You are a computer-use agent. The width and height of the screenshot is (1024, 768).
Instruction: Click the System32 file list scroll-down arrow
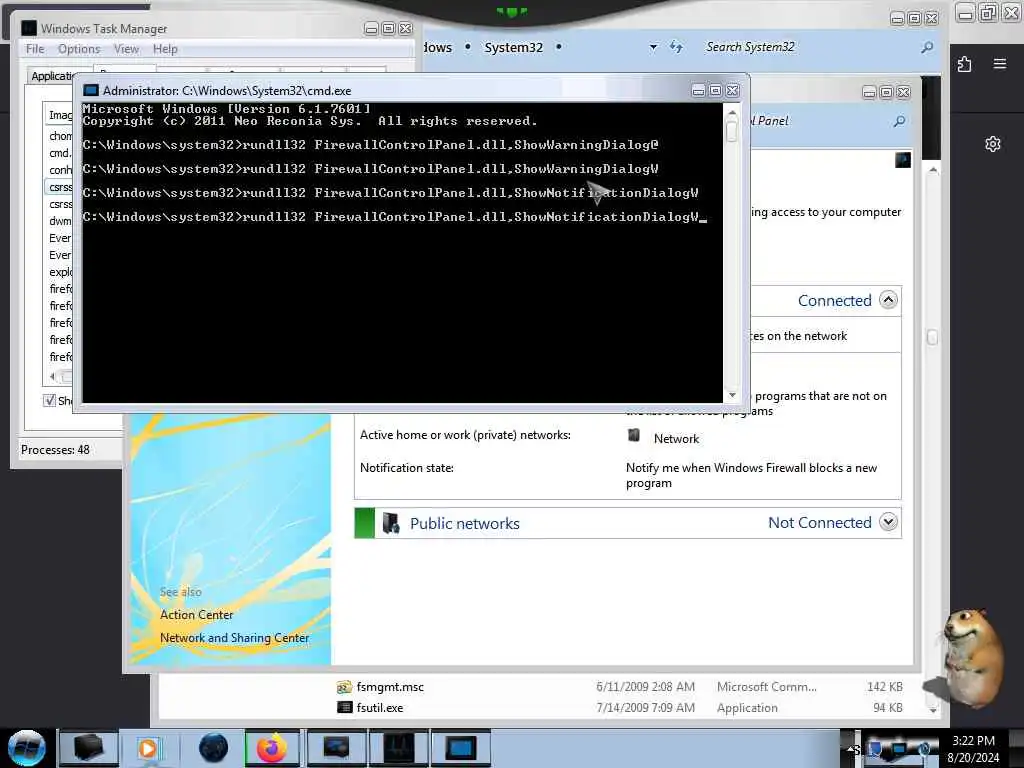tap(933, 709)
